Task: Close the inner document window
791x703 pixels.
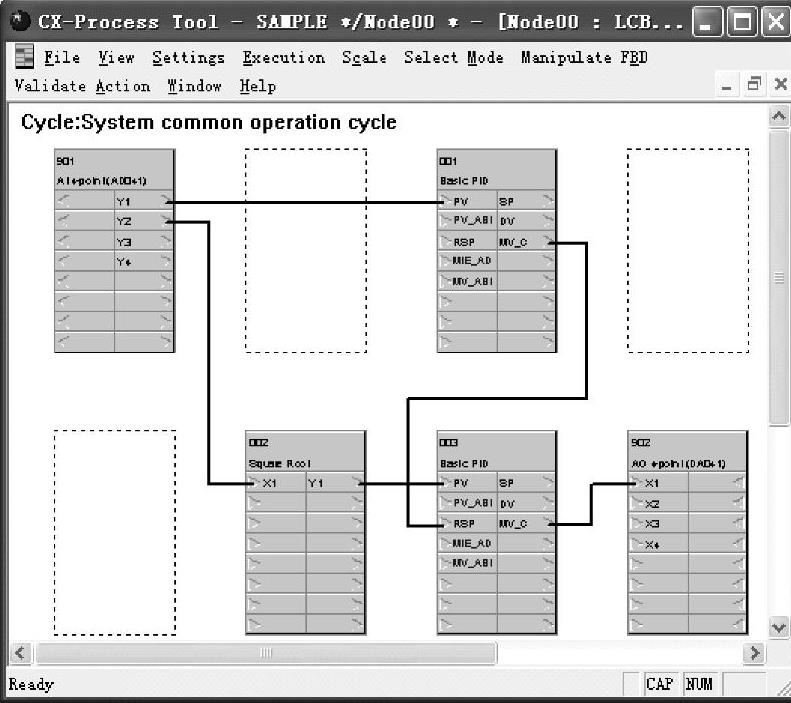Action: 780,84
